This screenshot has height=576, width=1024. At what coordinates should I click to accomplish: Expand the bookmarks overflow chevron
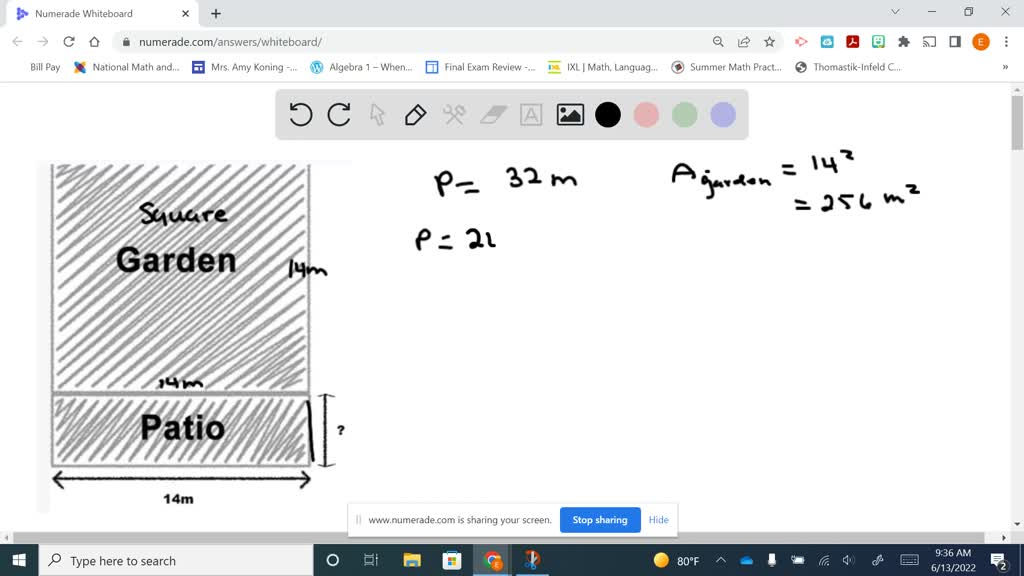(x=1005, y=67)
